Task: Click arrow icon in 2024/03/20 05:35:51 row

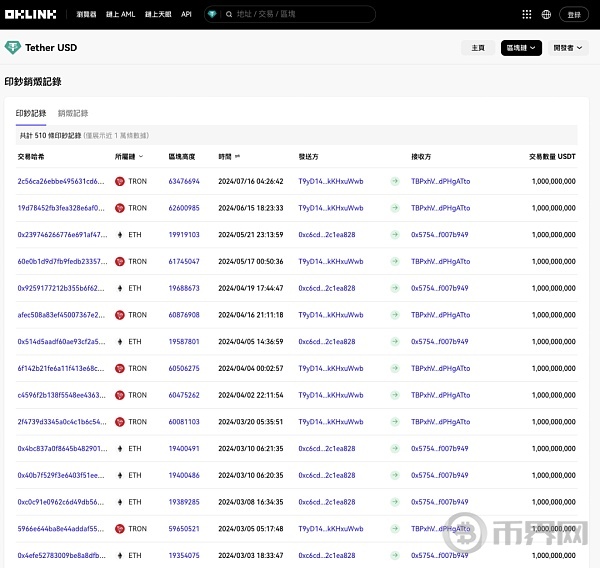Action: pyautogui.click(x=395, y=421)
